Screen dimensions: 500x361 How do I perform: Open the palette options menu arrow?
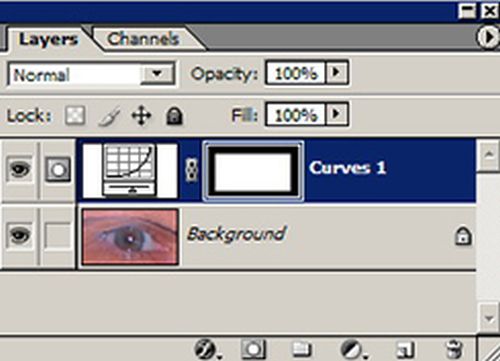488,37
